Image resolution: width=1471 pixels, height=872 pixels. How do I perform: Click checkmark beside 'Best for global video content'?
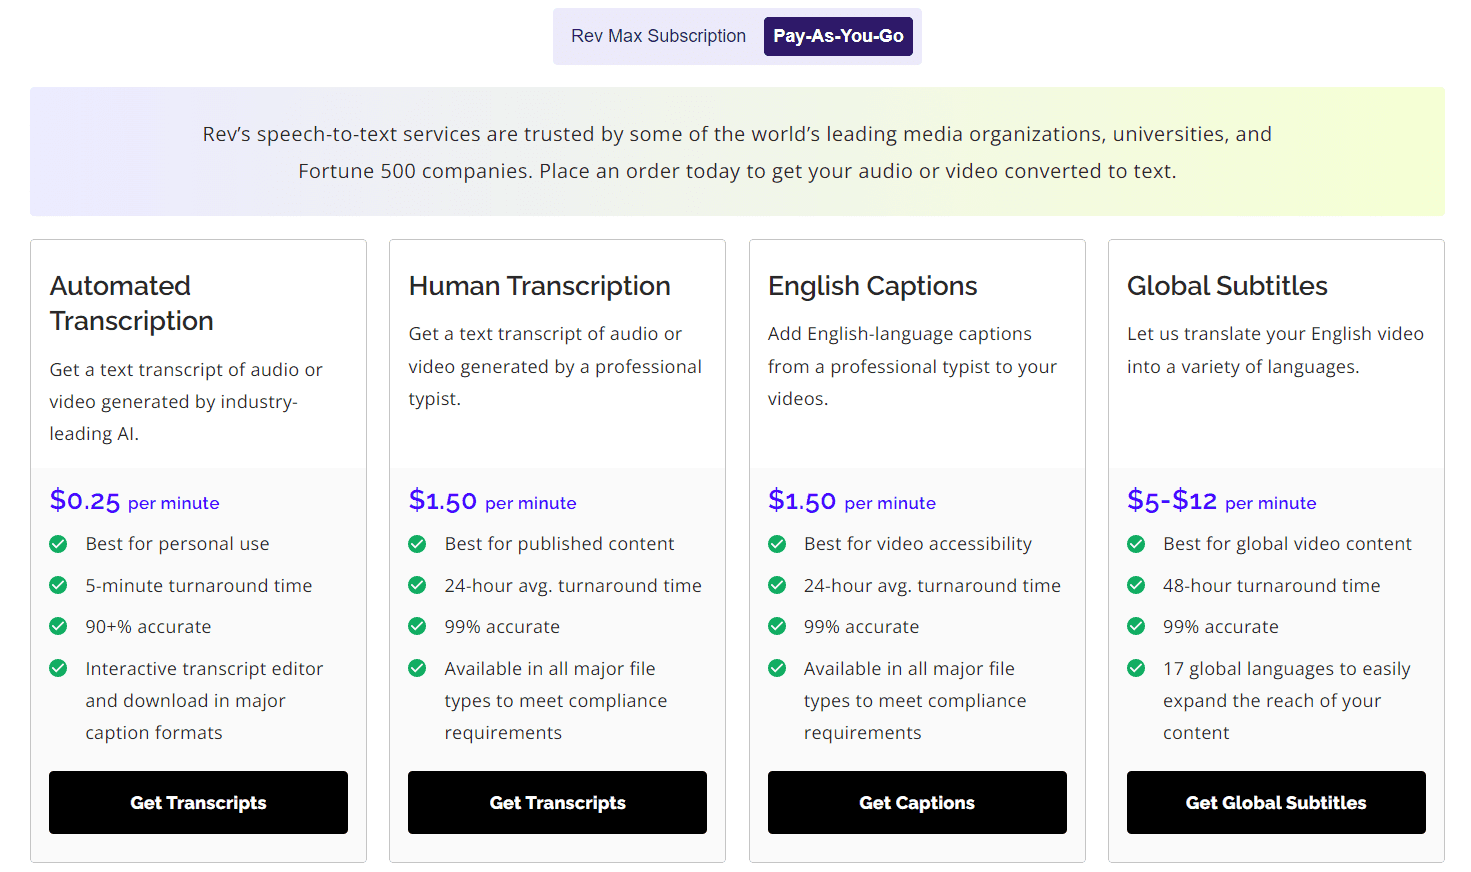click(1136, 544)
